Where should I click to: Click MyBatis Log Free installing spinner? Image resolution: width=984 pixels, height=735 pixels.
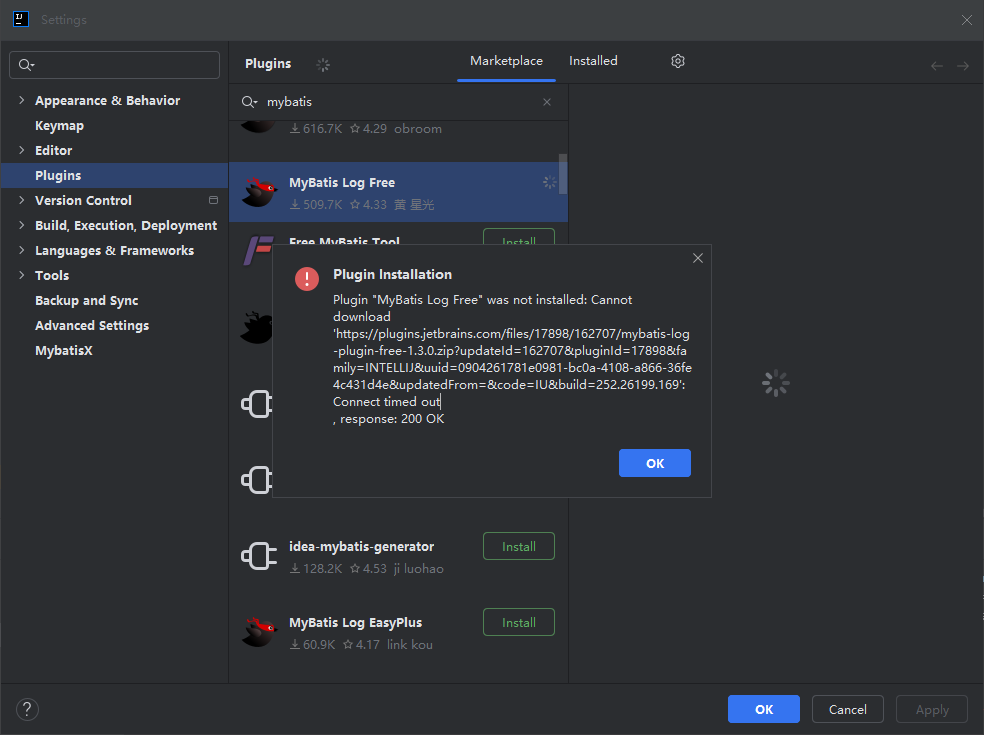[x=550, y=183]
